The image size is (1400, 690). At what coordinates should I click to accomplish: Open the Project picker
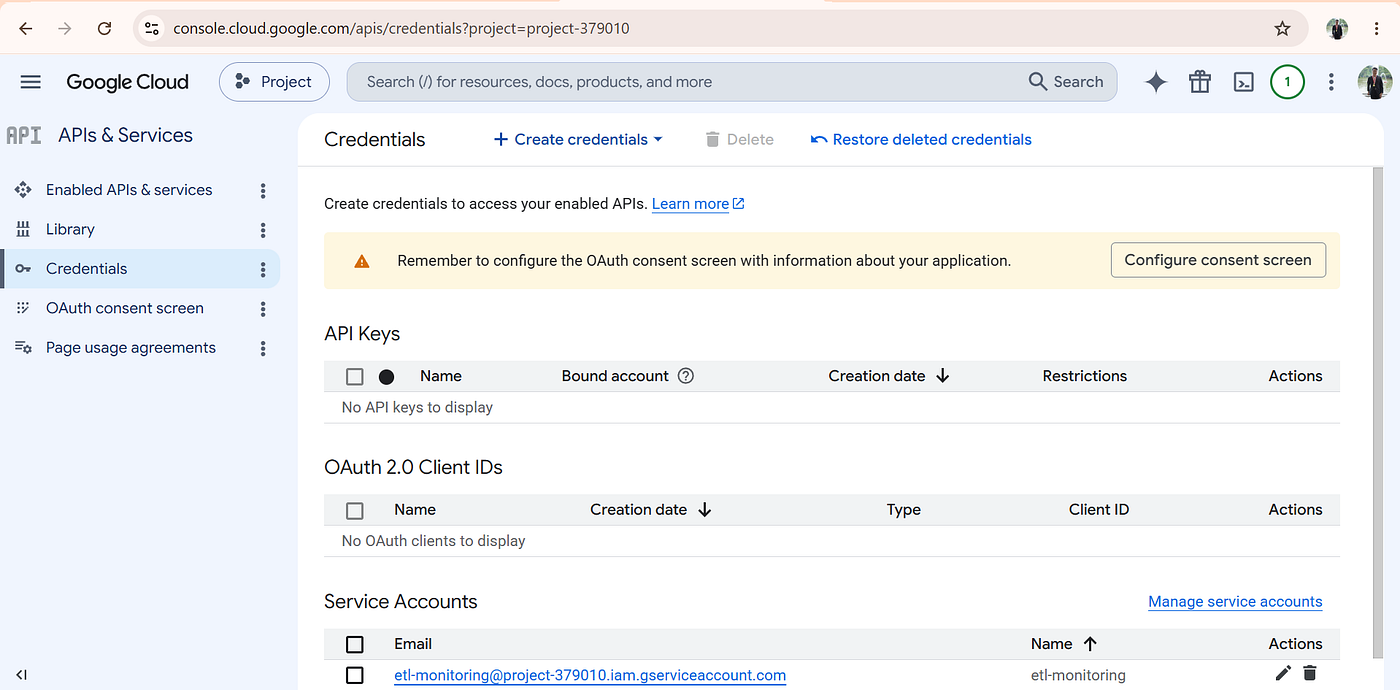[273, 82]
